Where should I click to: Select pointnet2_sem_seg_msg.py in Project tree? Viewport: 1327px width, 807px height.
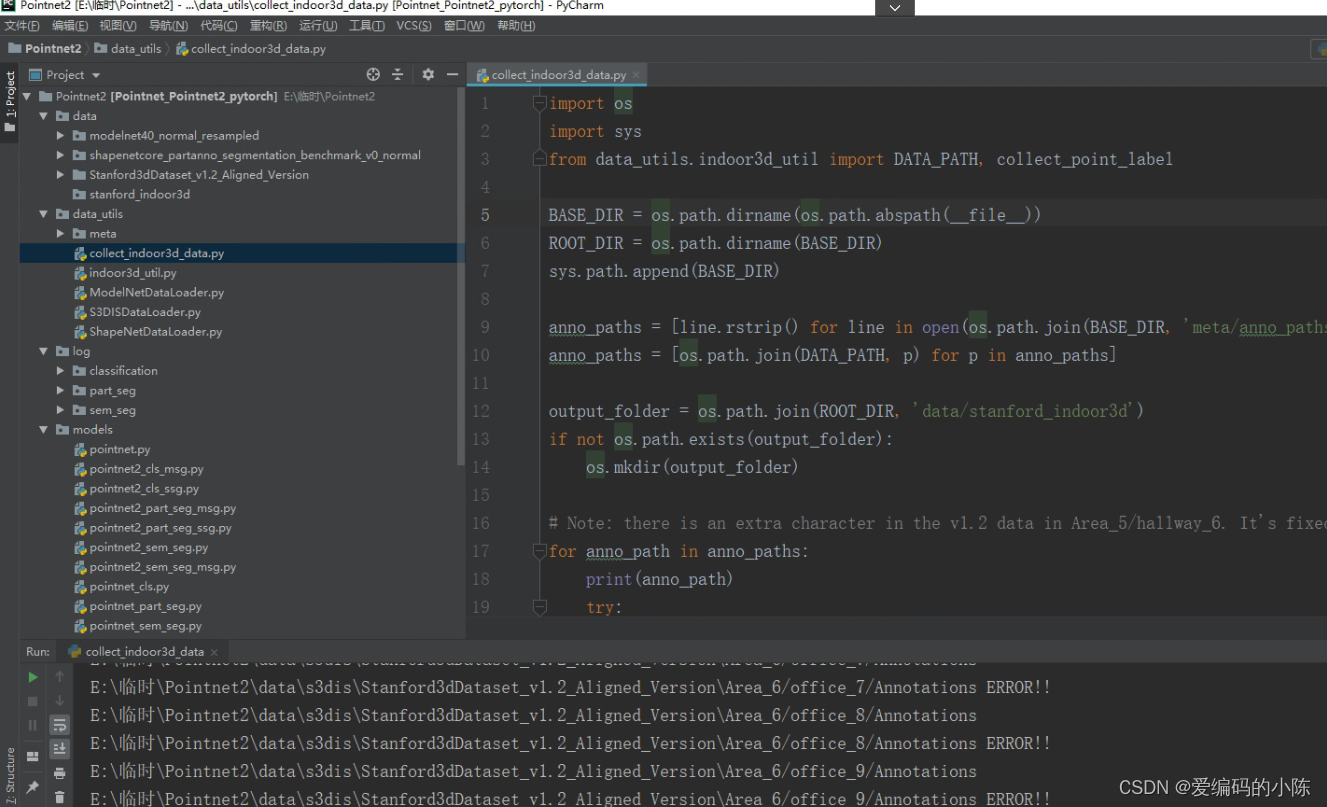pos(162,567)
